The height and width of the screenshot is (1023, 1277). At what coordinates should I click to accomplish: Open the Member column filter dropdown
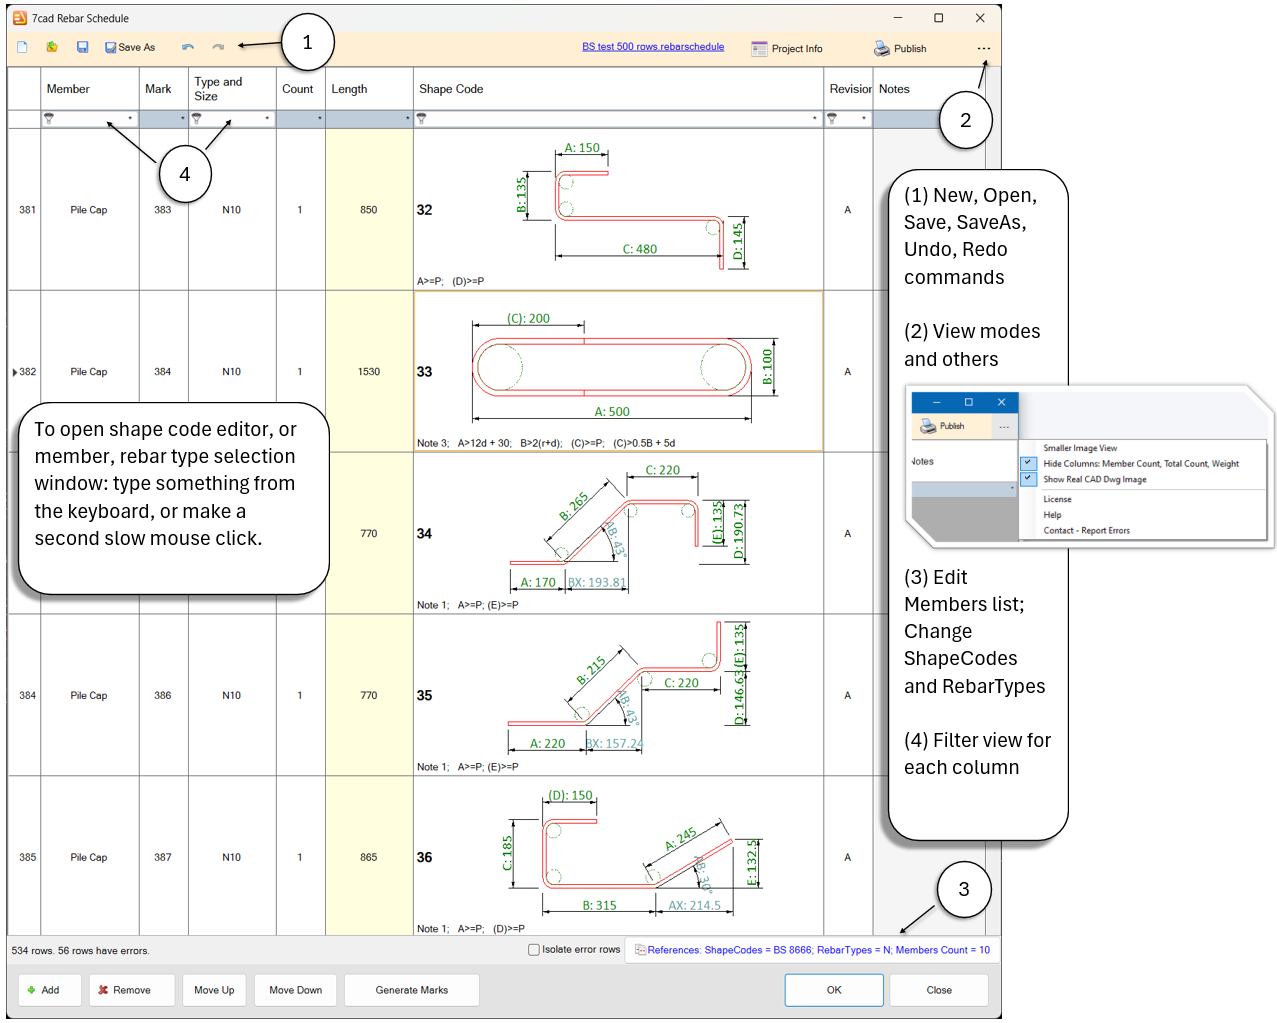[130, 119]
